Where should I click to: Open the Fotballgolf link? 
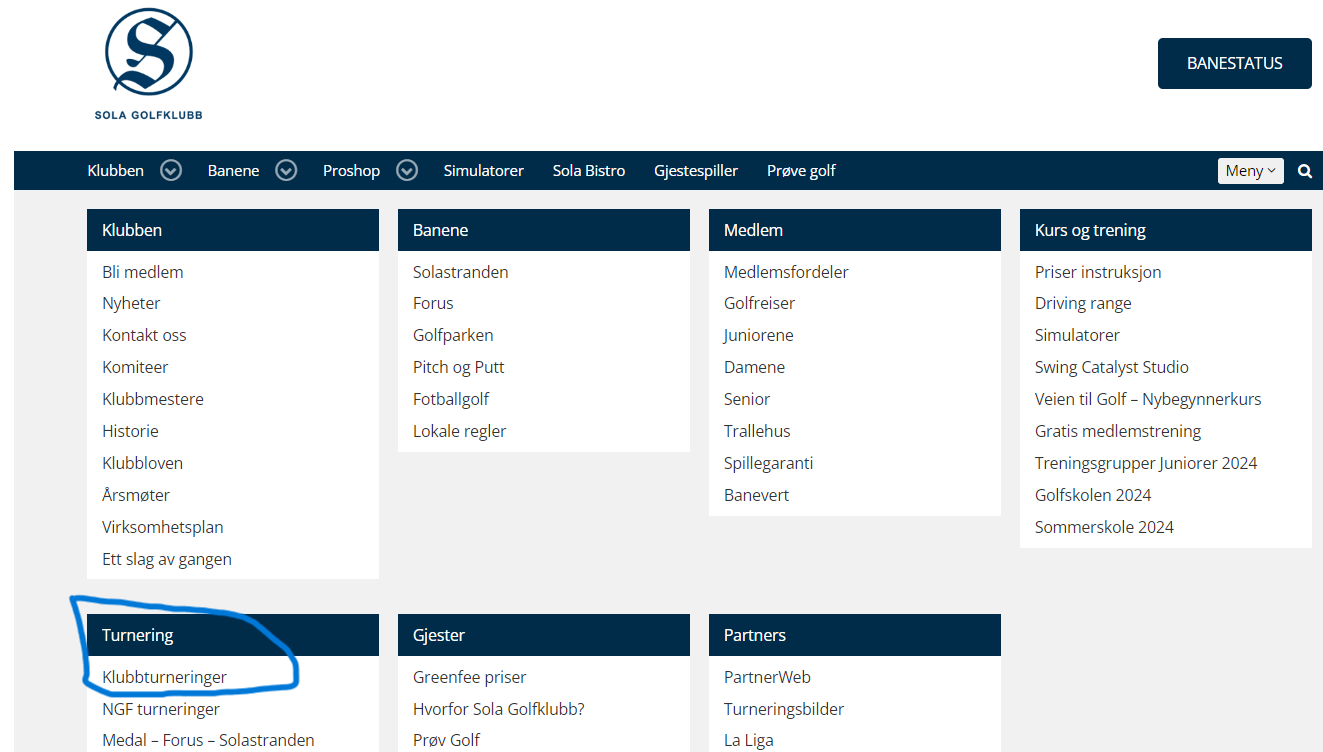click(x=451, y=399)
